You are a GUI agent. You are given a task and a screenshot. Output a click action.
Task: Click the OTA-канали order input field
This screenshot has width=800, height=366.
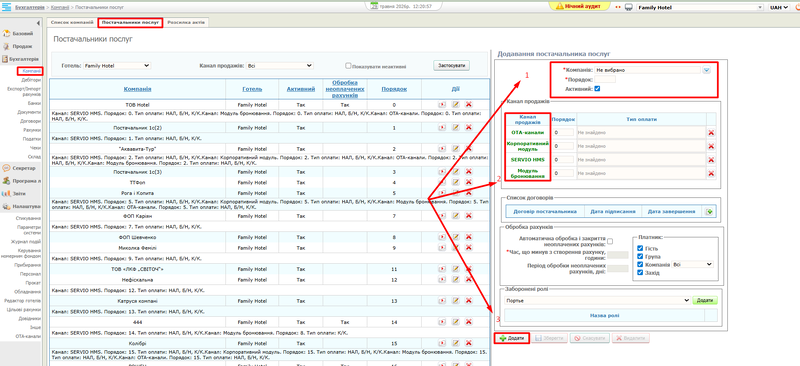(564, 132)
